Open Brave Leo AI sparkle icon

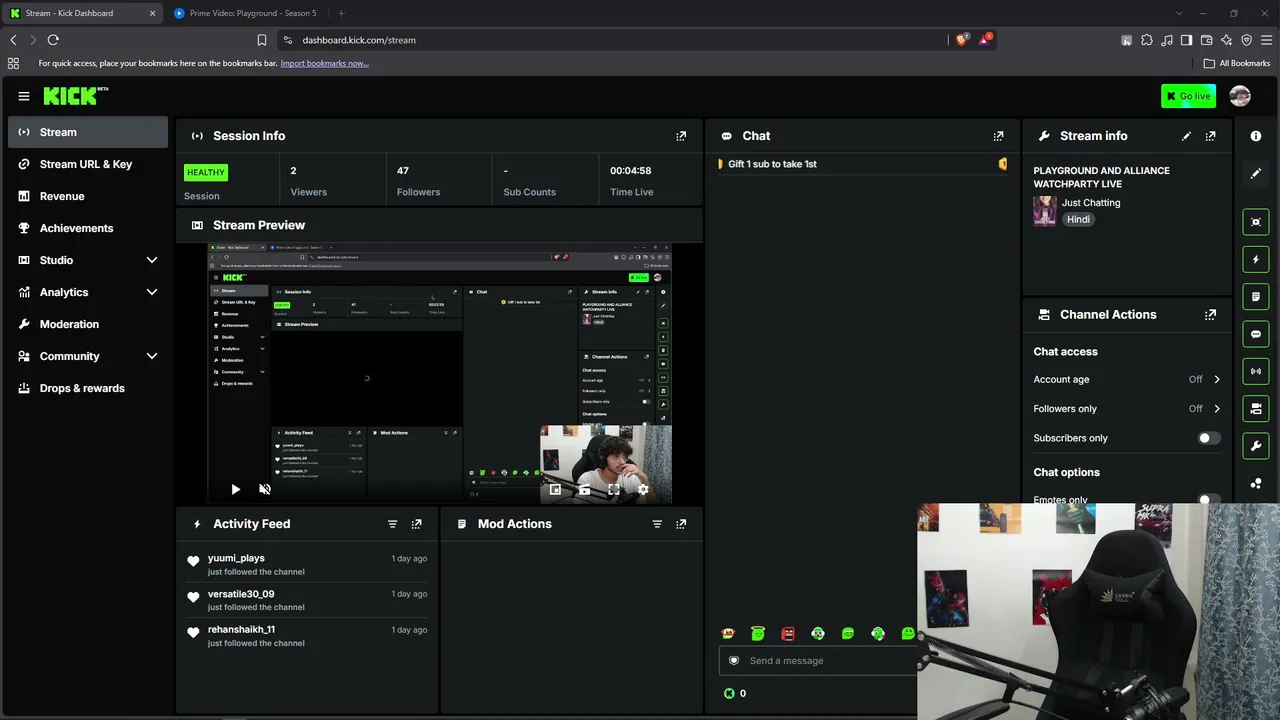pos(1226,40)
